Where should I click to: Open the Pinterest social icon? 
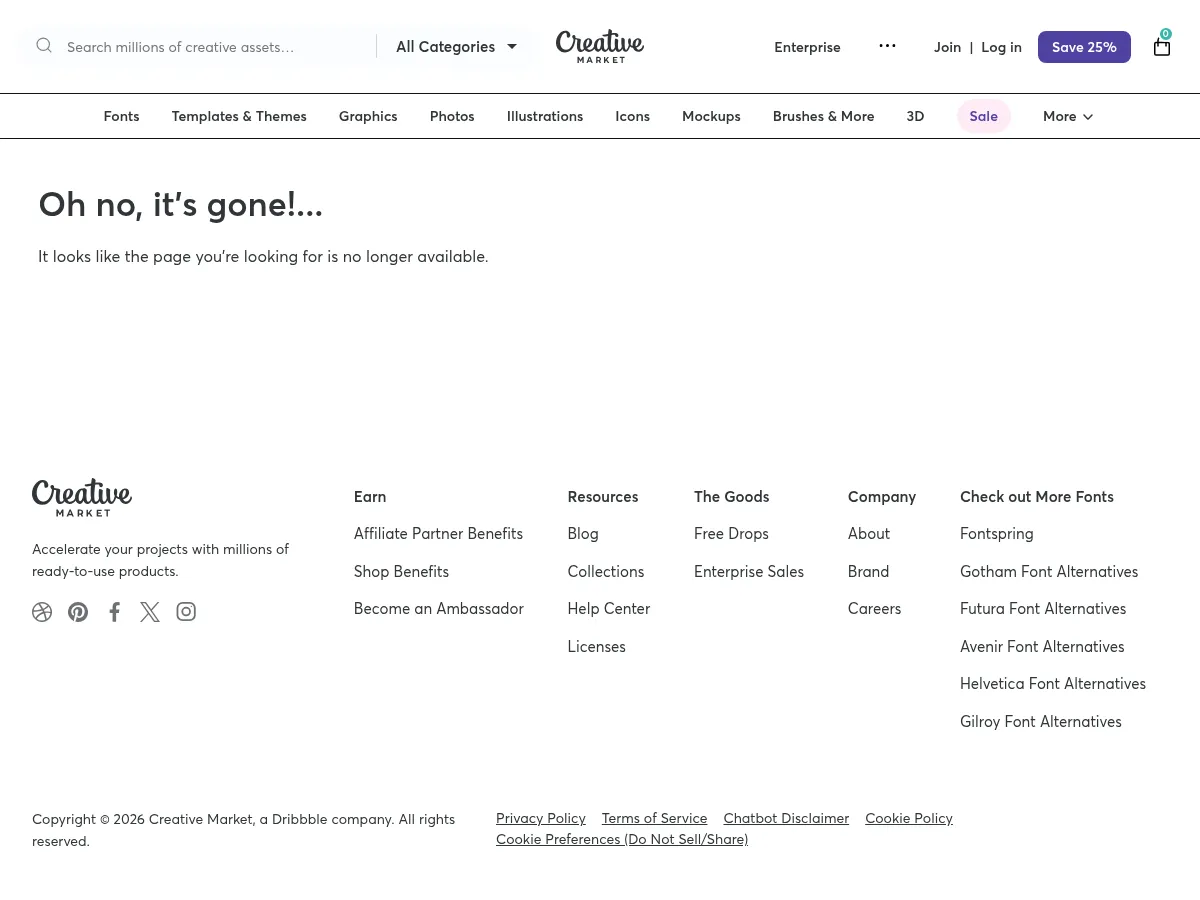(78, 611)
